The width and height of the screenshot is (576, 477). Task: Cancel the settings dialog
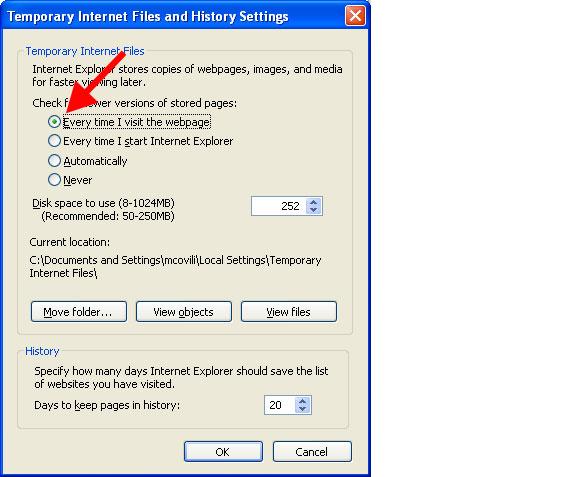coord(312,451)
